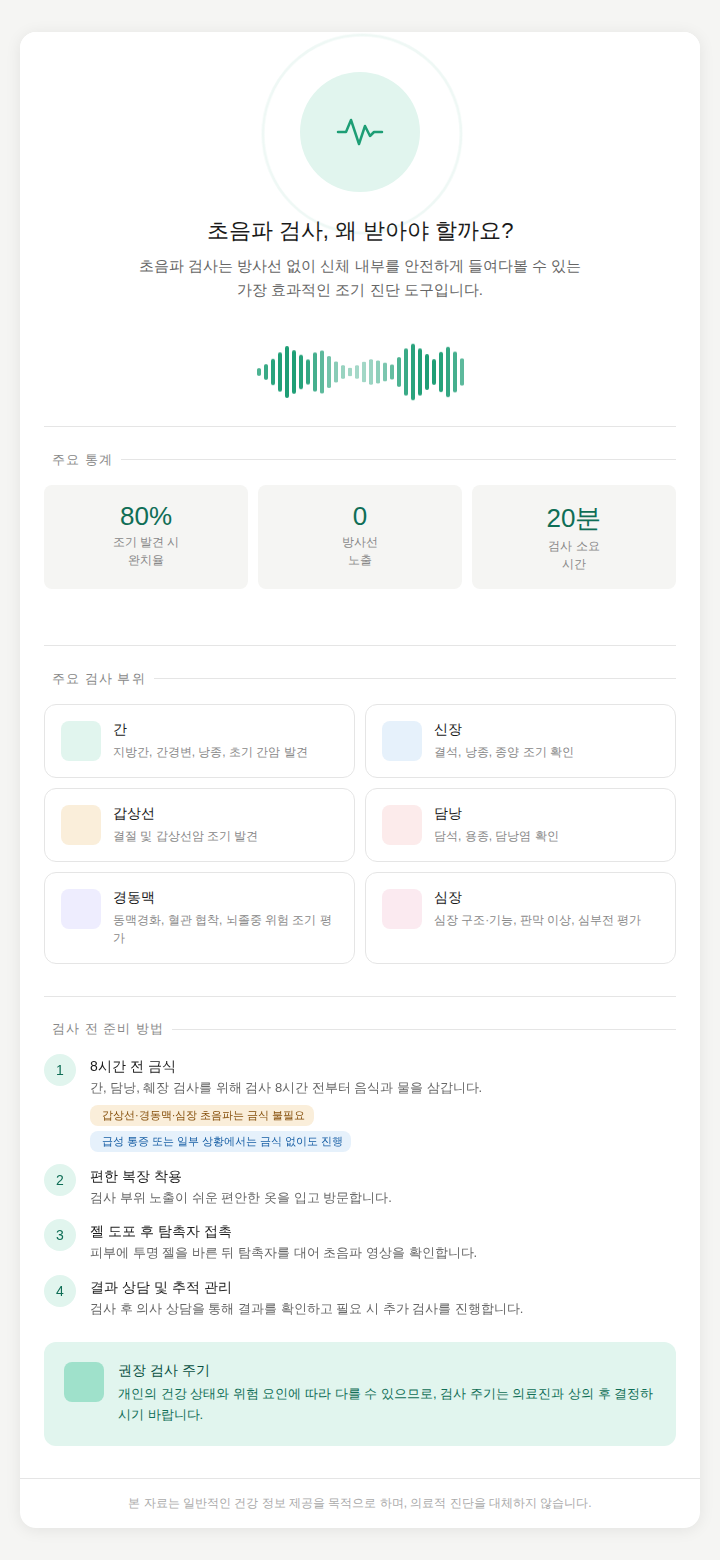
Task: Open the 0 방사선 노출 stat card
Action: coord(360,537)
